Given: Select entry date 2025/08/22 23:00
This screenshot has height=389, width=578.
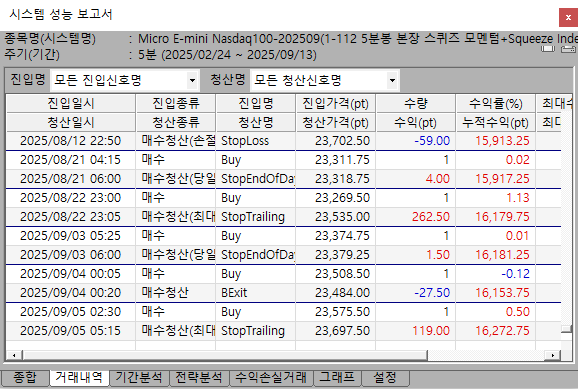Looking at the screenshot, I should tap(70, 198).
